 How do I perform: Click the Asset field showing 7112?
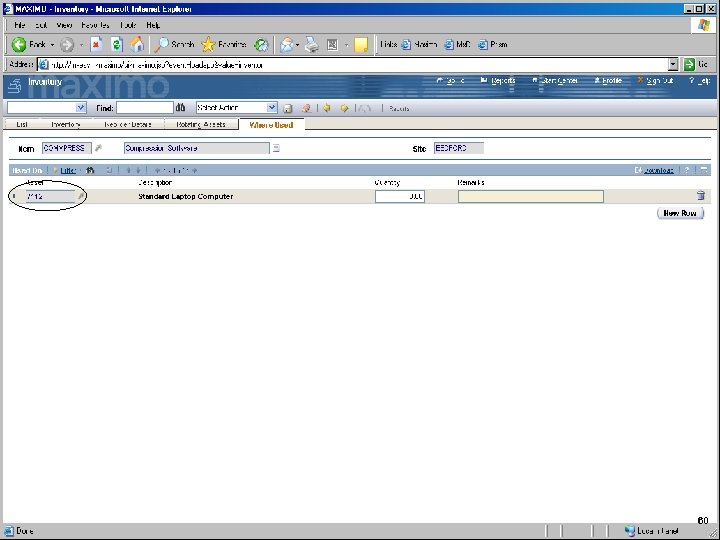51,196
